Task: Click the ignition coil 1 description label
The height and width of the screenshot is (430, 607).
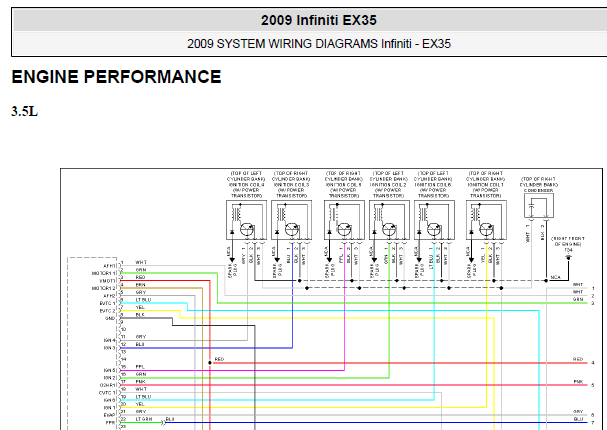Action: pyautogui.click(x=486, y=185)
